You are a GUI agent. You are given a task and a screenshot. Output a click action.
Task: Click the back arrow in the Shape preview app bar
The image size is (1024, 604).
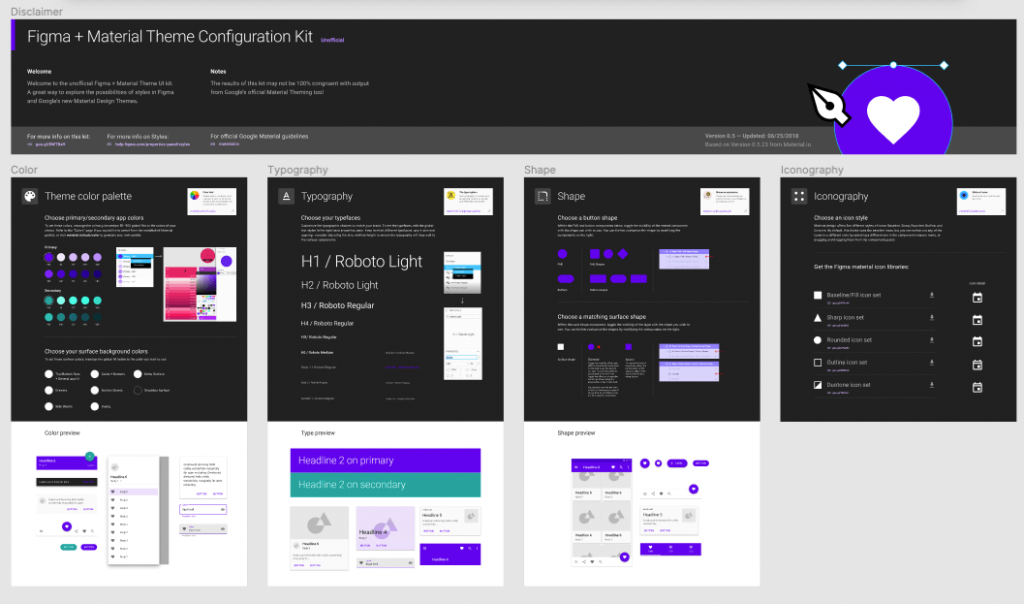pos(578,467)
